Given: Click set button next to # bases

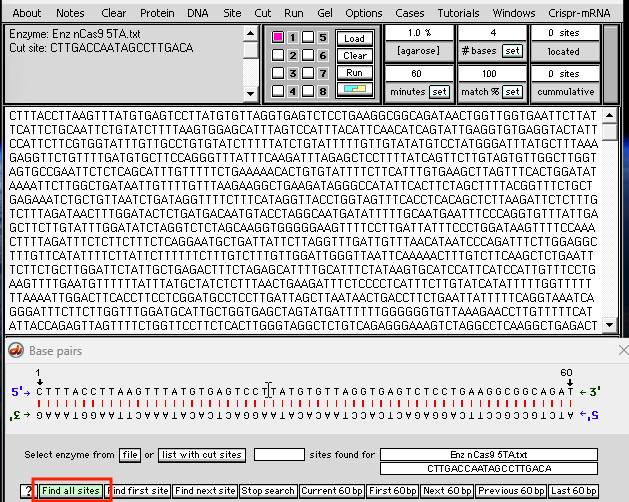Looking at the screenshot, I should click(512, 51).
